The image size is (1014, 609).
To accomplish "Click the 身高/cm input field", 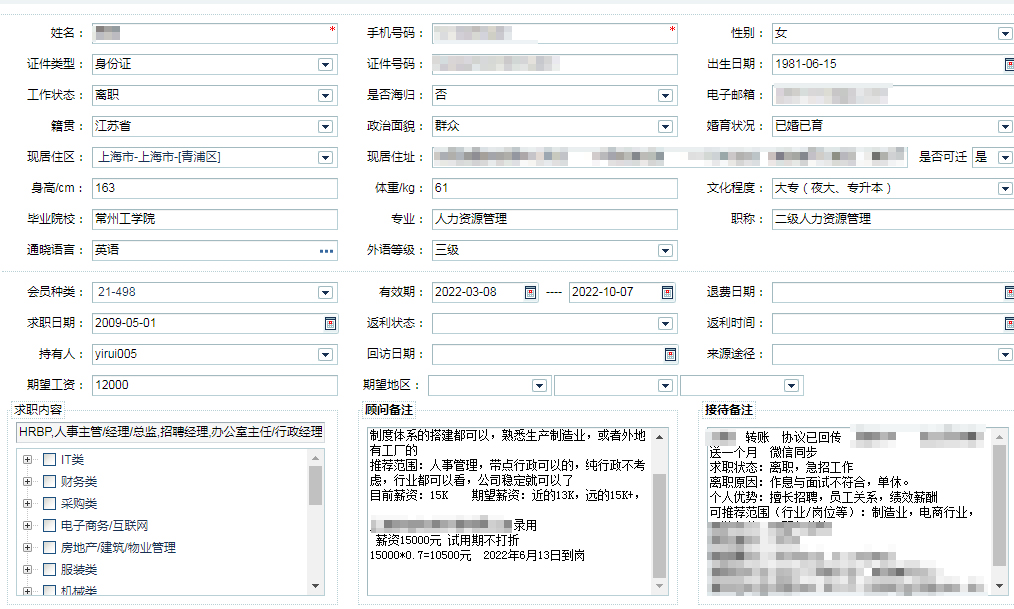I will tap(215, 189).
